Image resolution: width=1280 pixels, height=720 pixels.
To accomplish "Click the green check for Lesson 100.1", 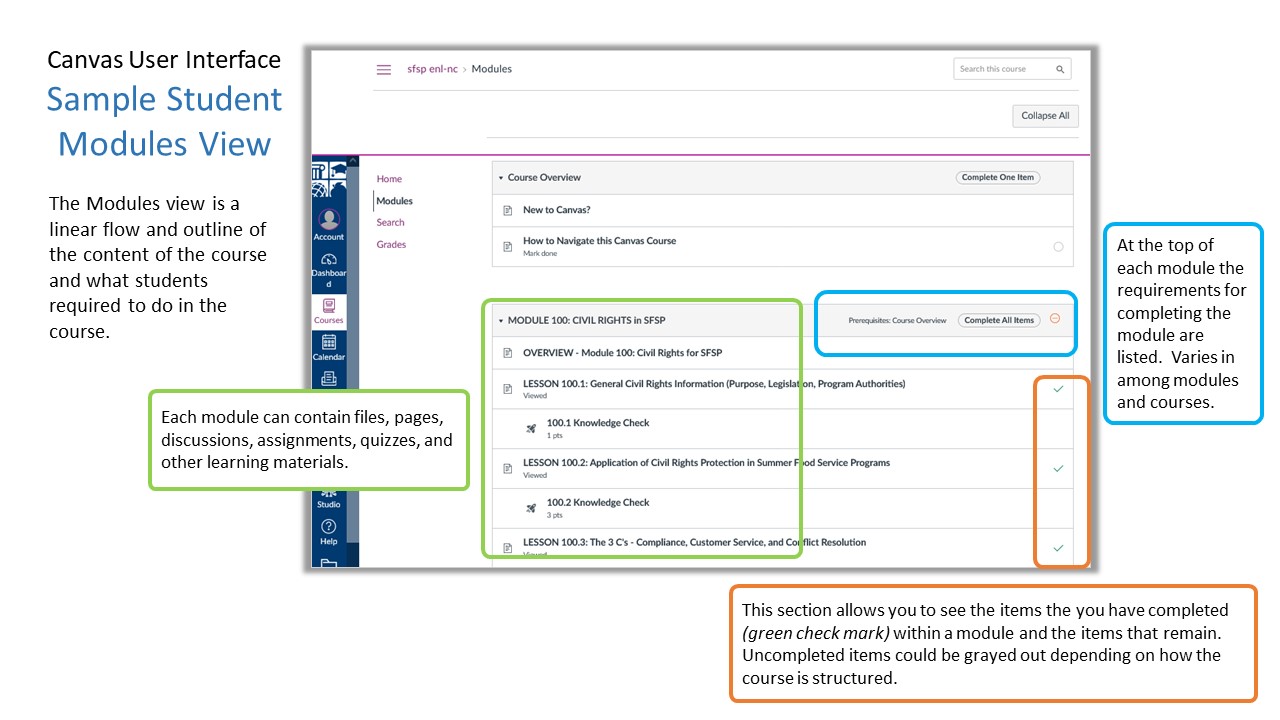I will 1058,389.
